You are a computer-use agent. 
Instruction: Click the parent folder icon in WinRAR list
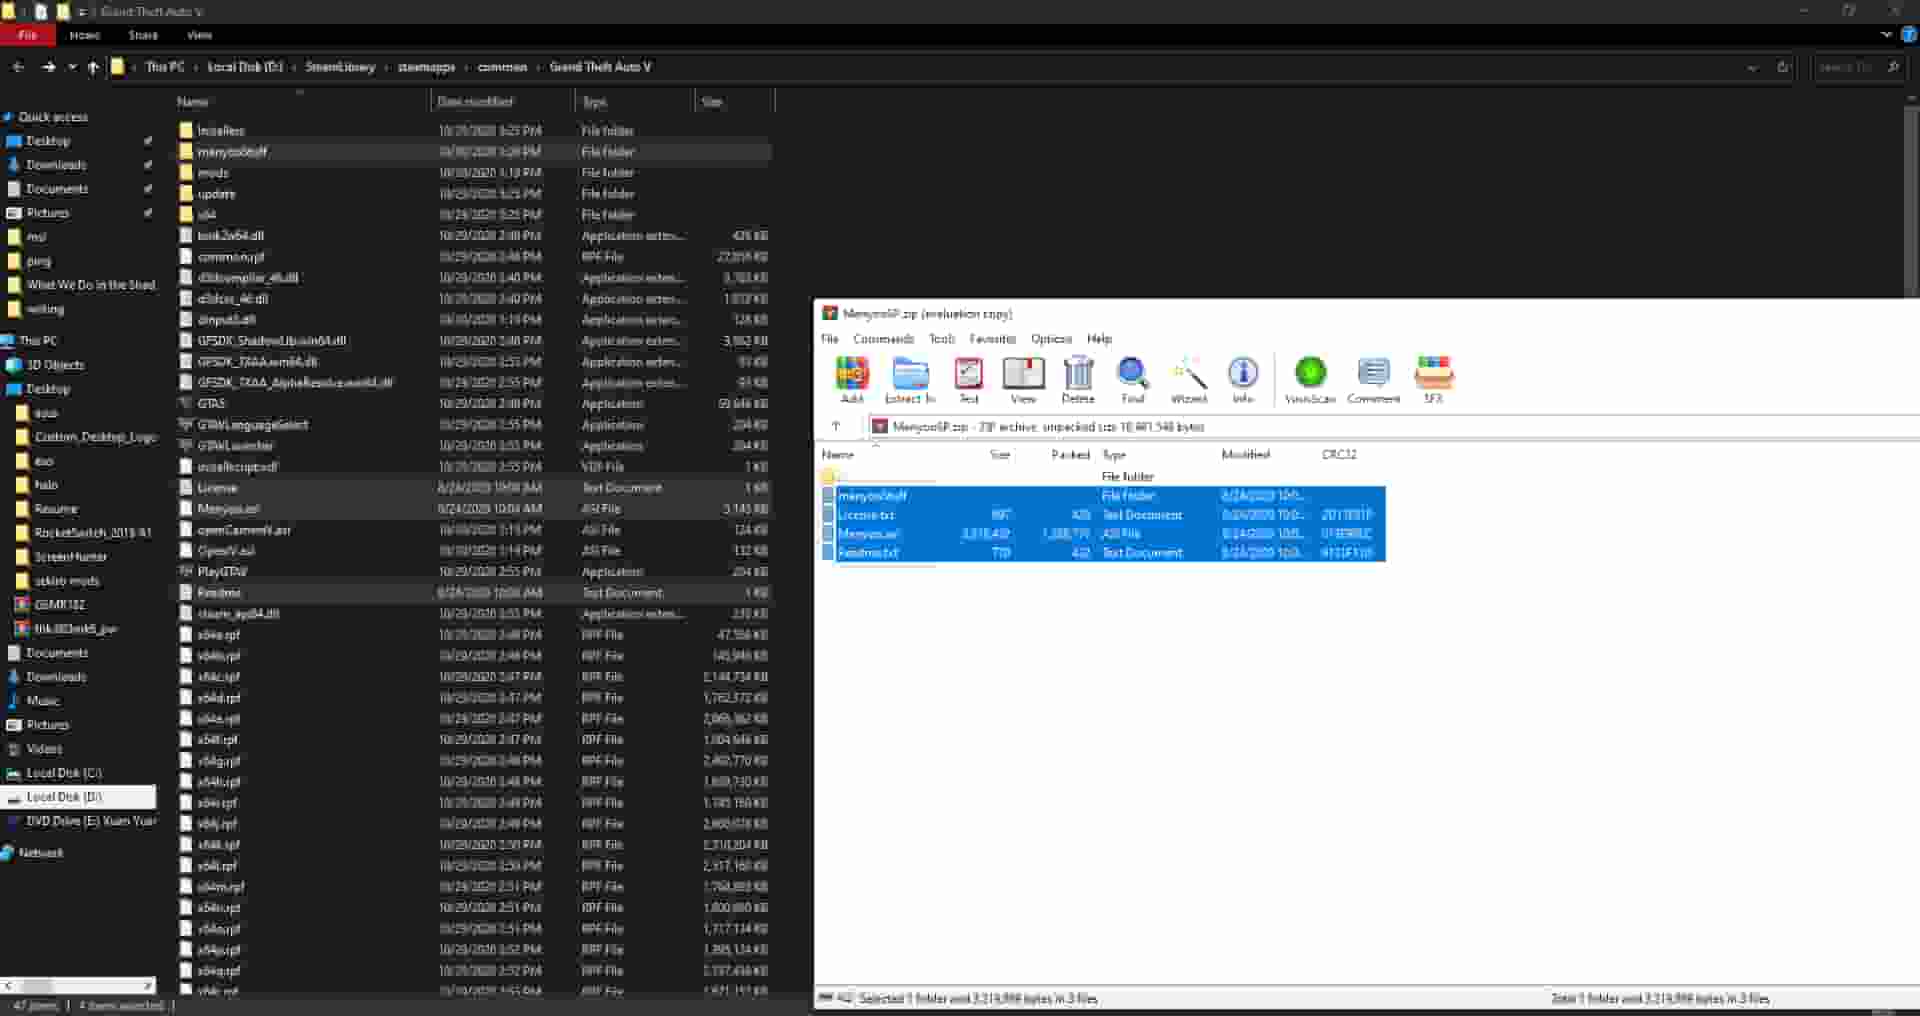tap(829, 476)
